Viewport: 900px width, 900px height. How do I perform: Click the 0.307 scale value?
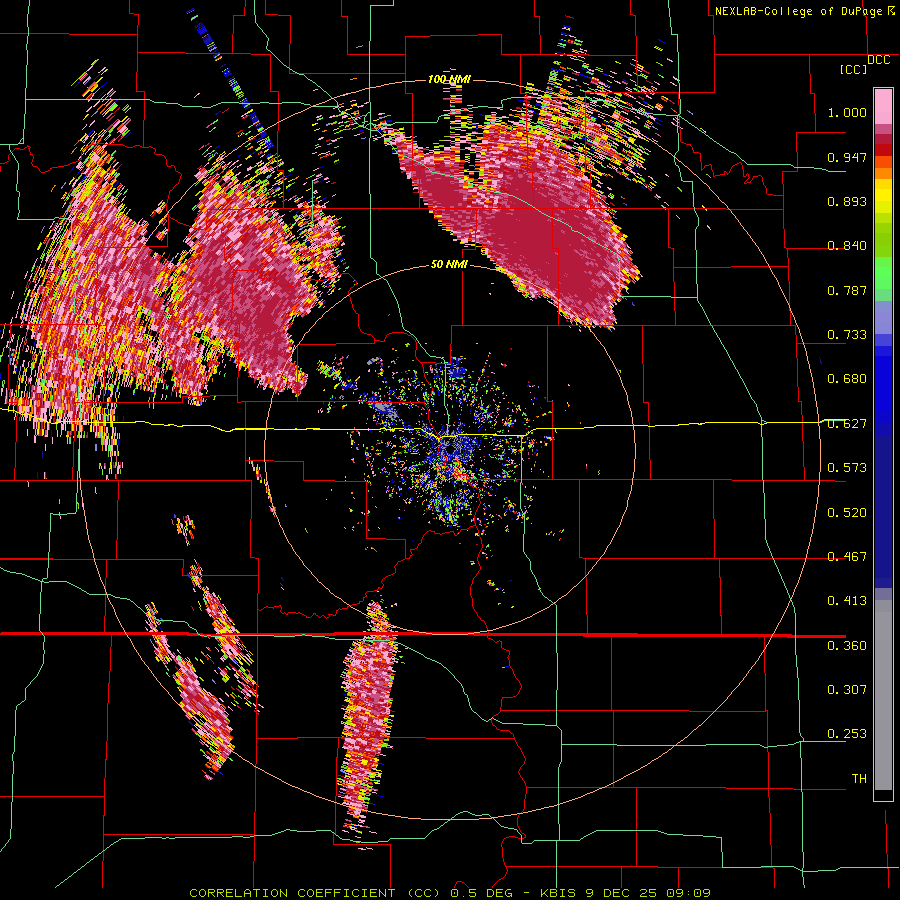847,690
